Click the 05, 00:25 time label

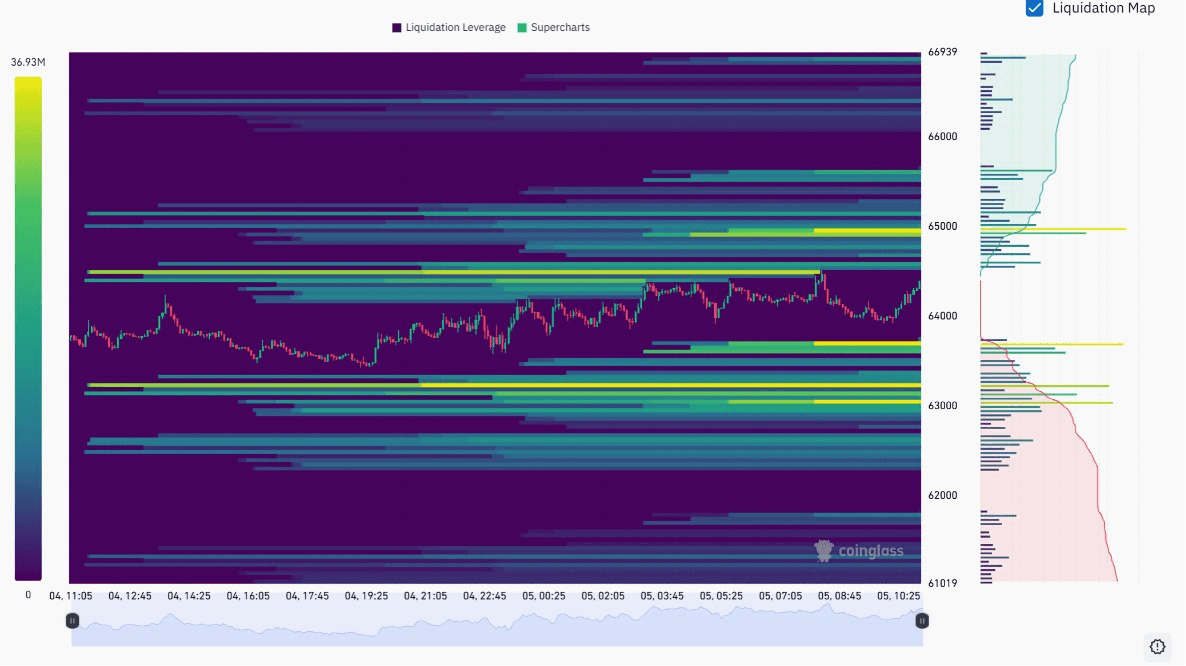click(x=543, y=596)
